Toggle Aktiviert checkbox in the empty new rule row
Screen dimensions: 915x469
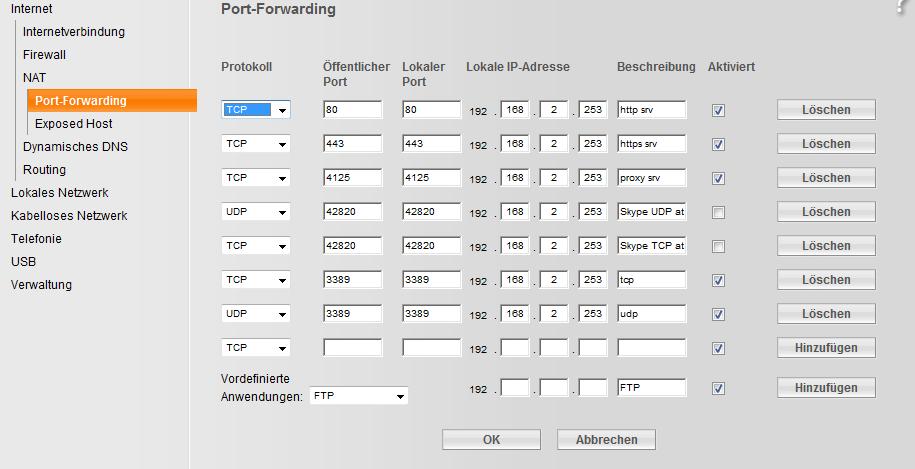point(718,348)
